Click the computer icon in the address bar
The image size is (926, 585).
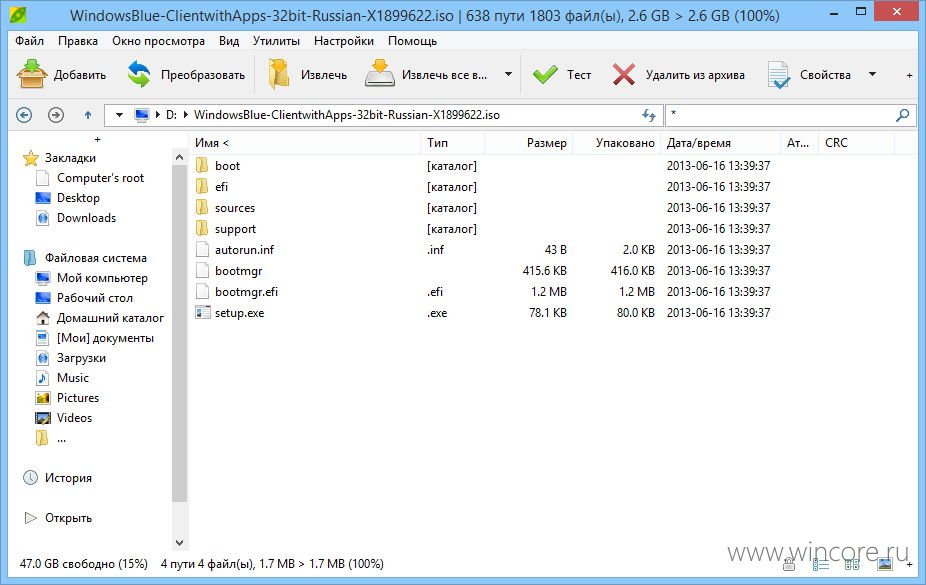(x=142, y=115)
